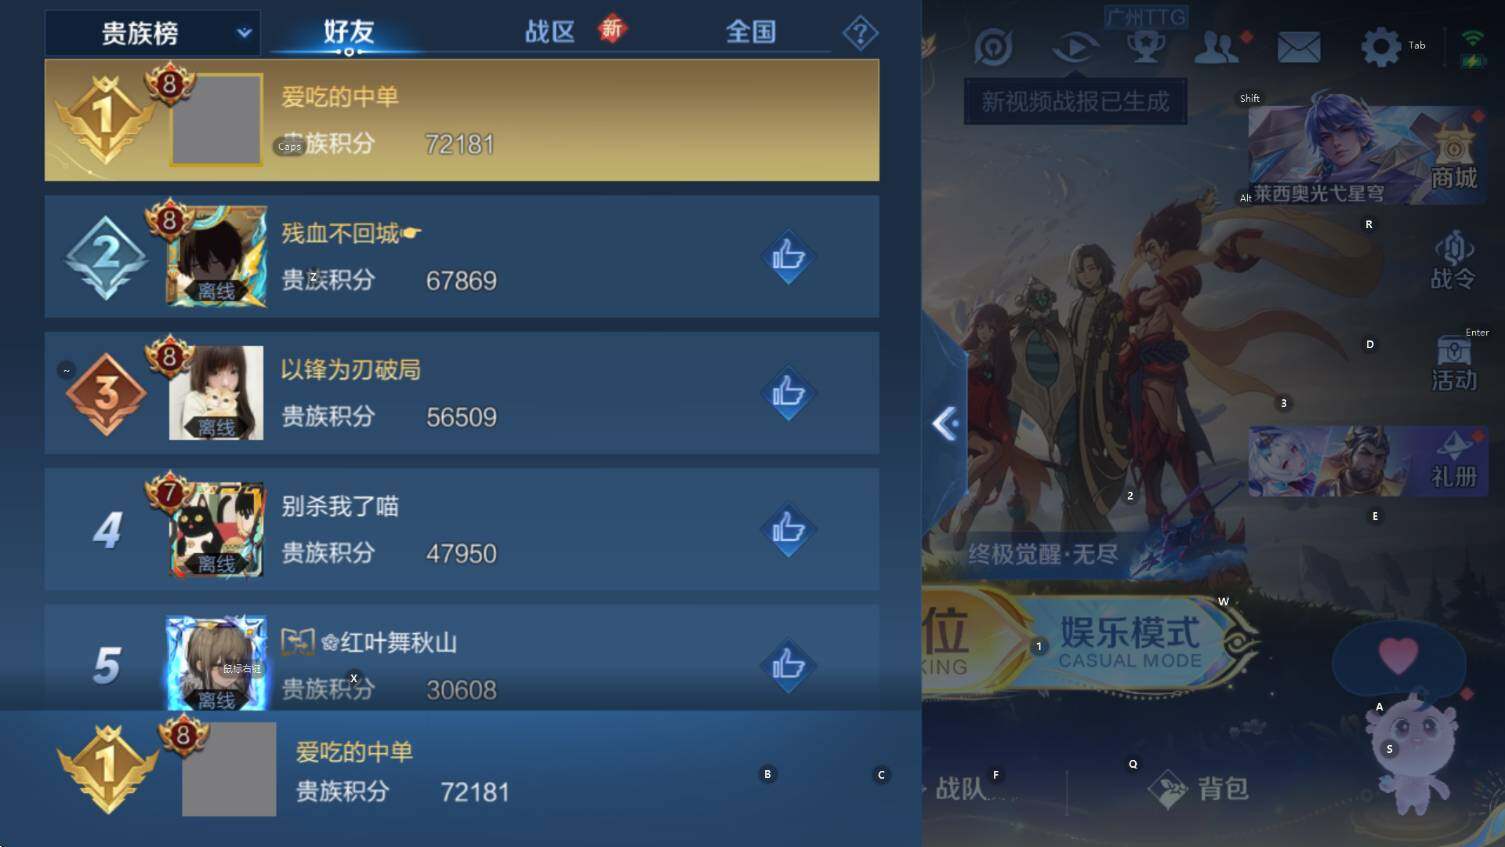Viewport: 1505px width, 847px height.
Task: Switch to the 战区 tab
Action: pyautogui.click(x=550, y=32)
